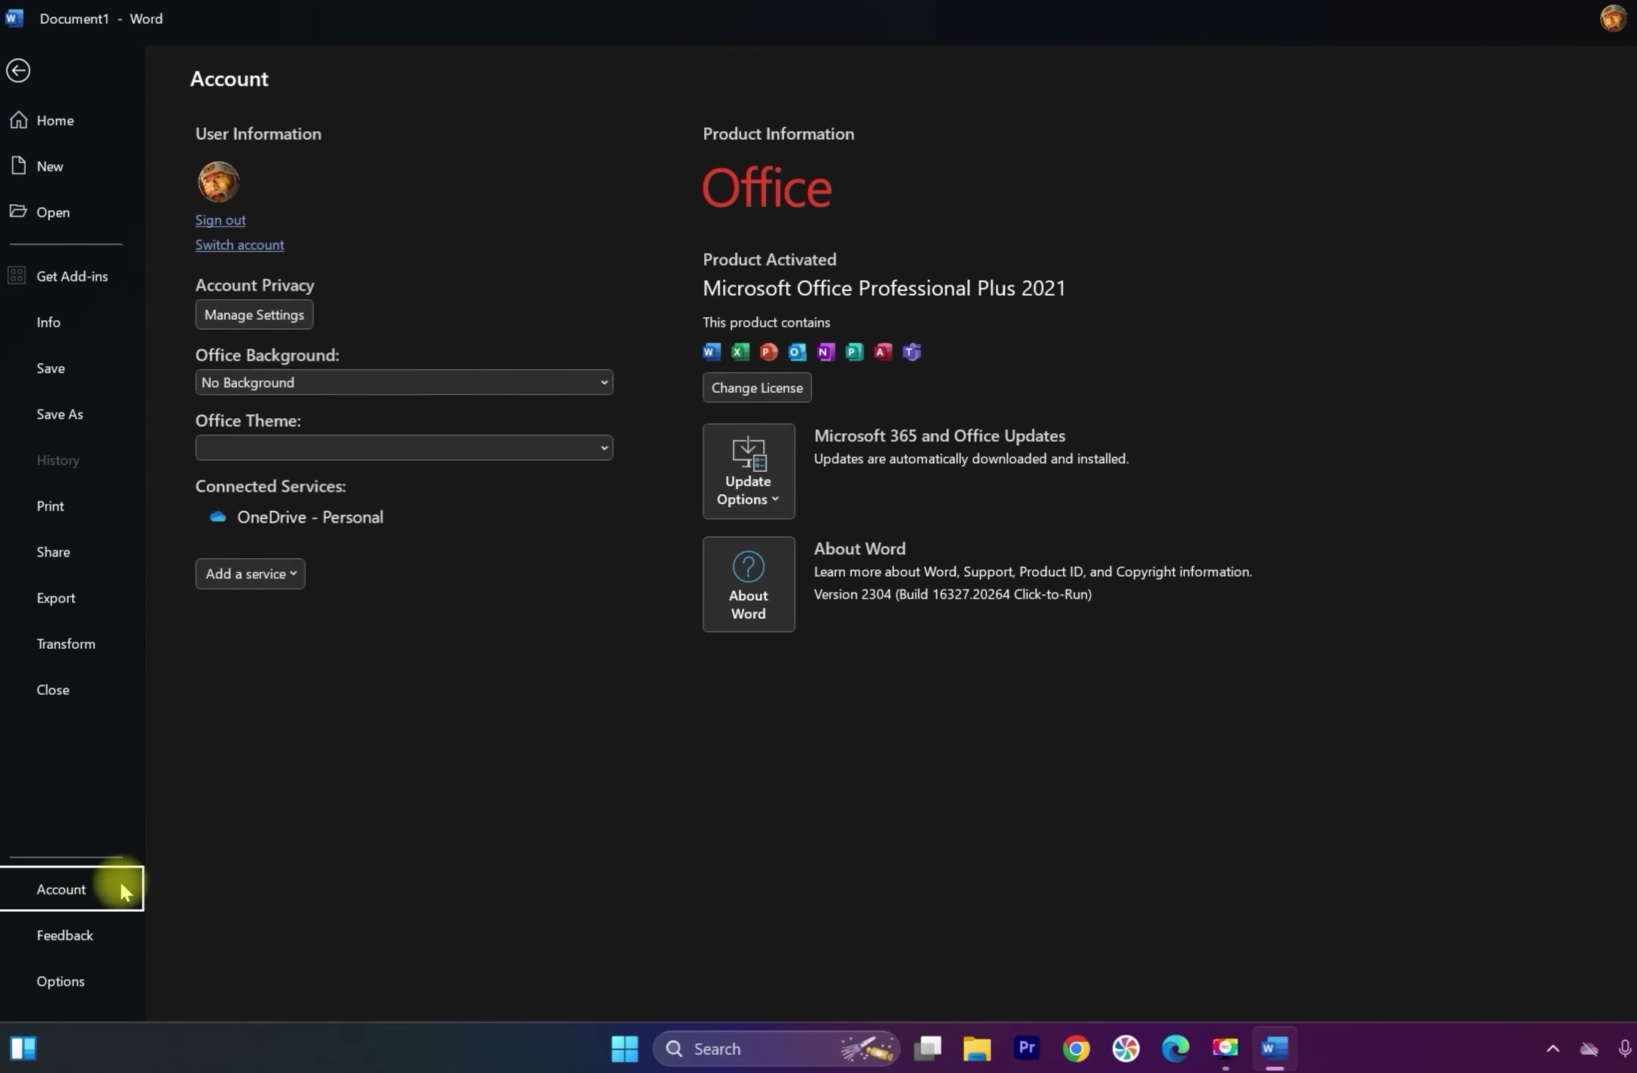1637x1073 pixels.
Task: Click the Outlook icon in product list
Action: (797, 352)
